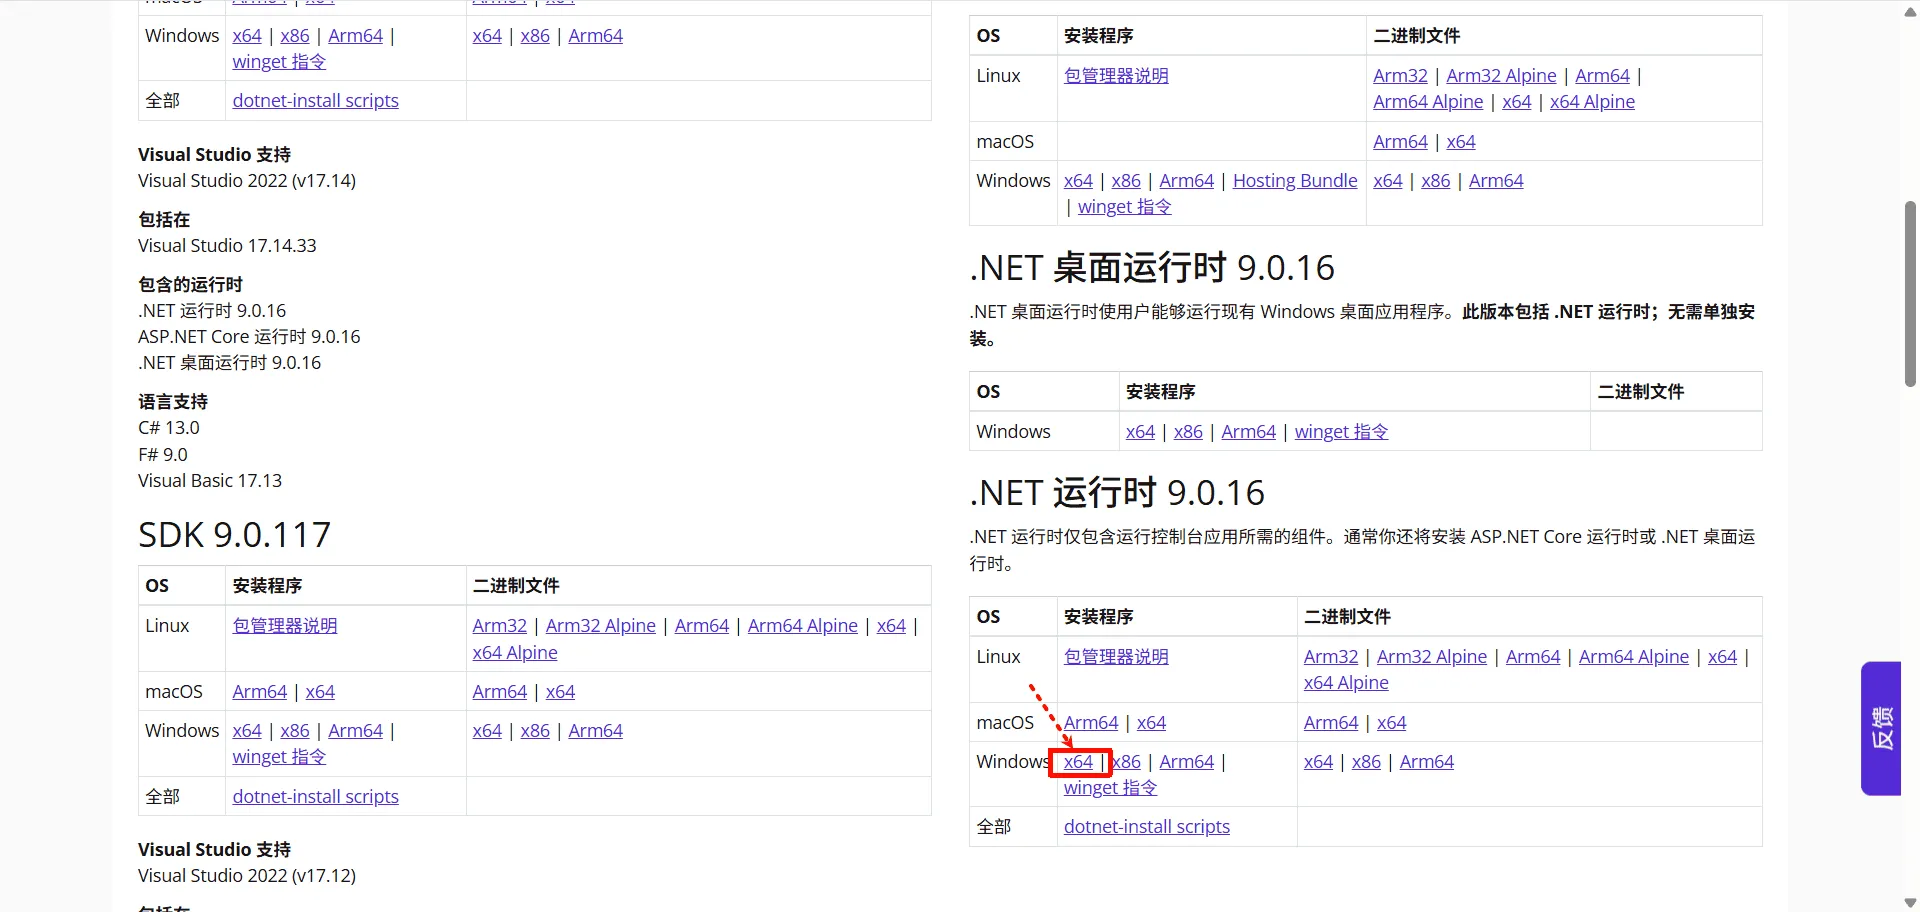
Task: Download .NET 运行时 9.0.16 Windows Arm64 binary
Action: 1427,762
